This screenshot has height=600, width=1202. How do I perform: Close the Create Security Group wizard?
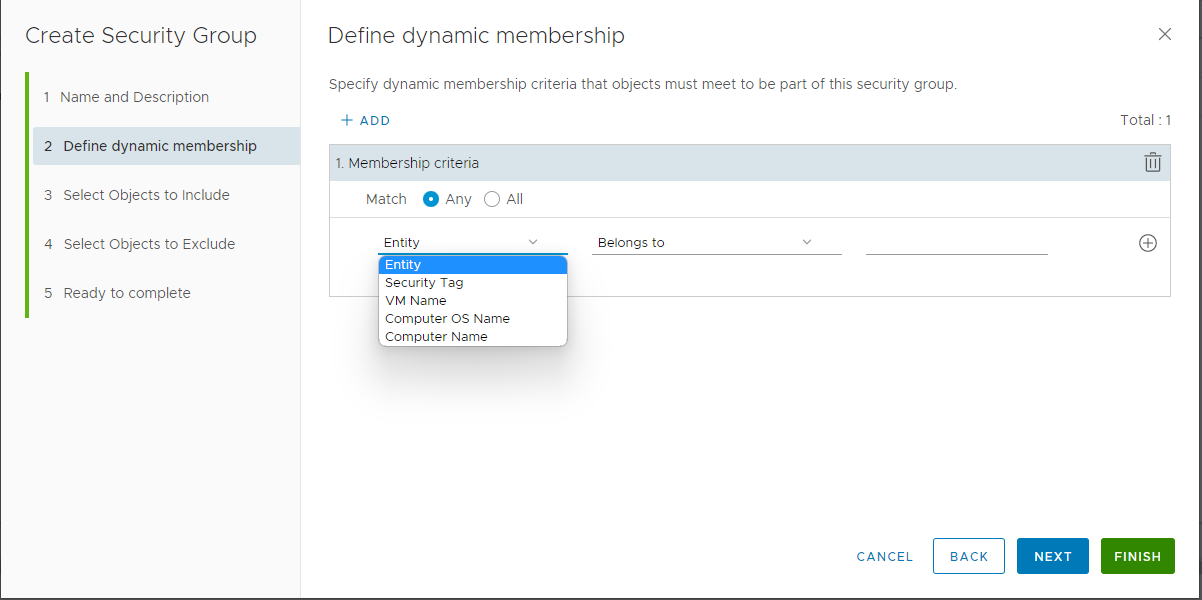[1164, 33]
